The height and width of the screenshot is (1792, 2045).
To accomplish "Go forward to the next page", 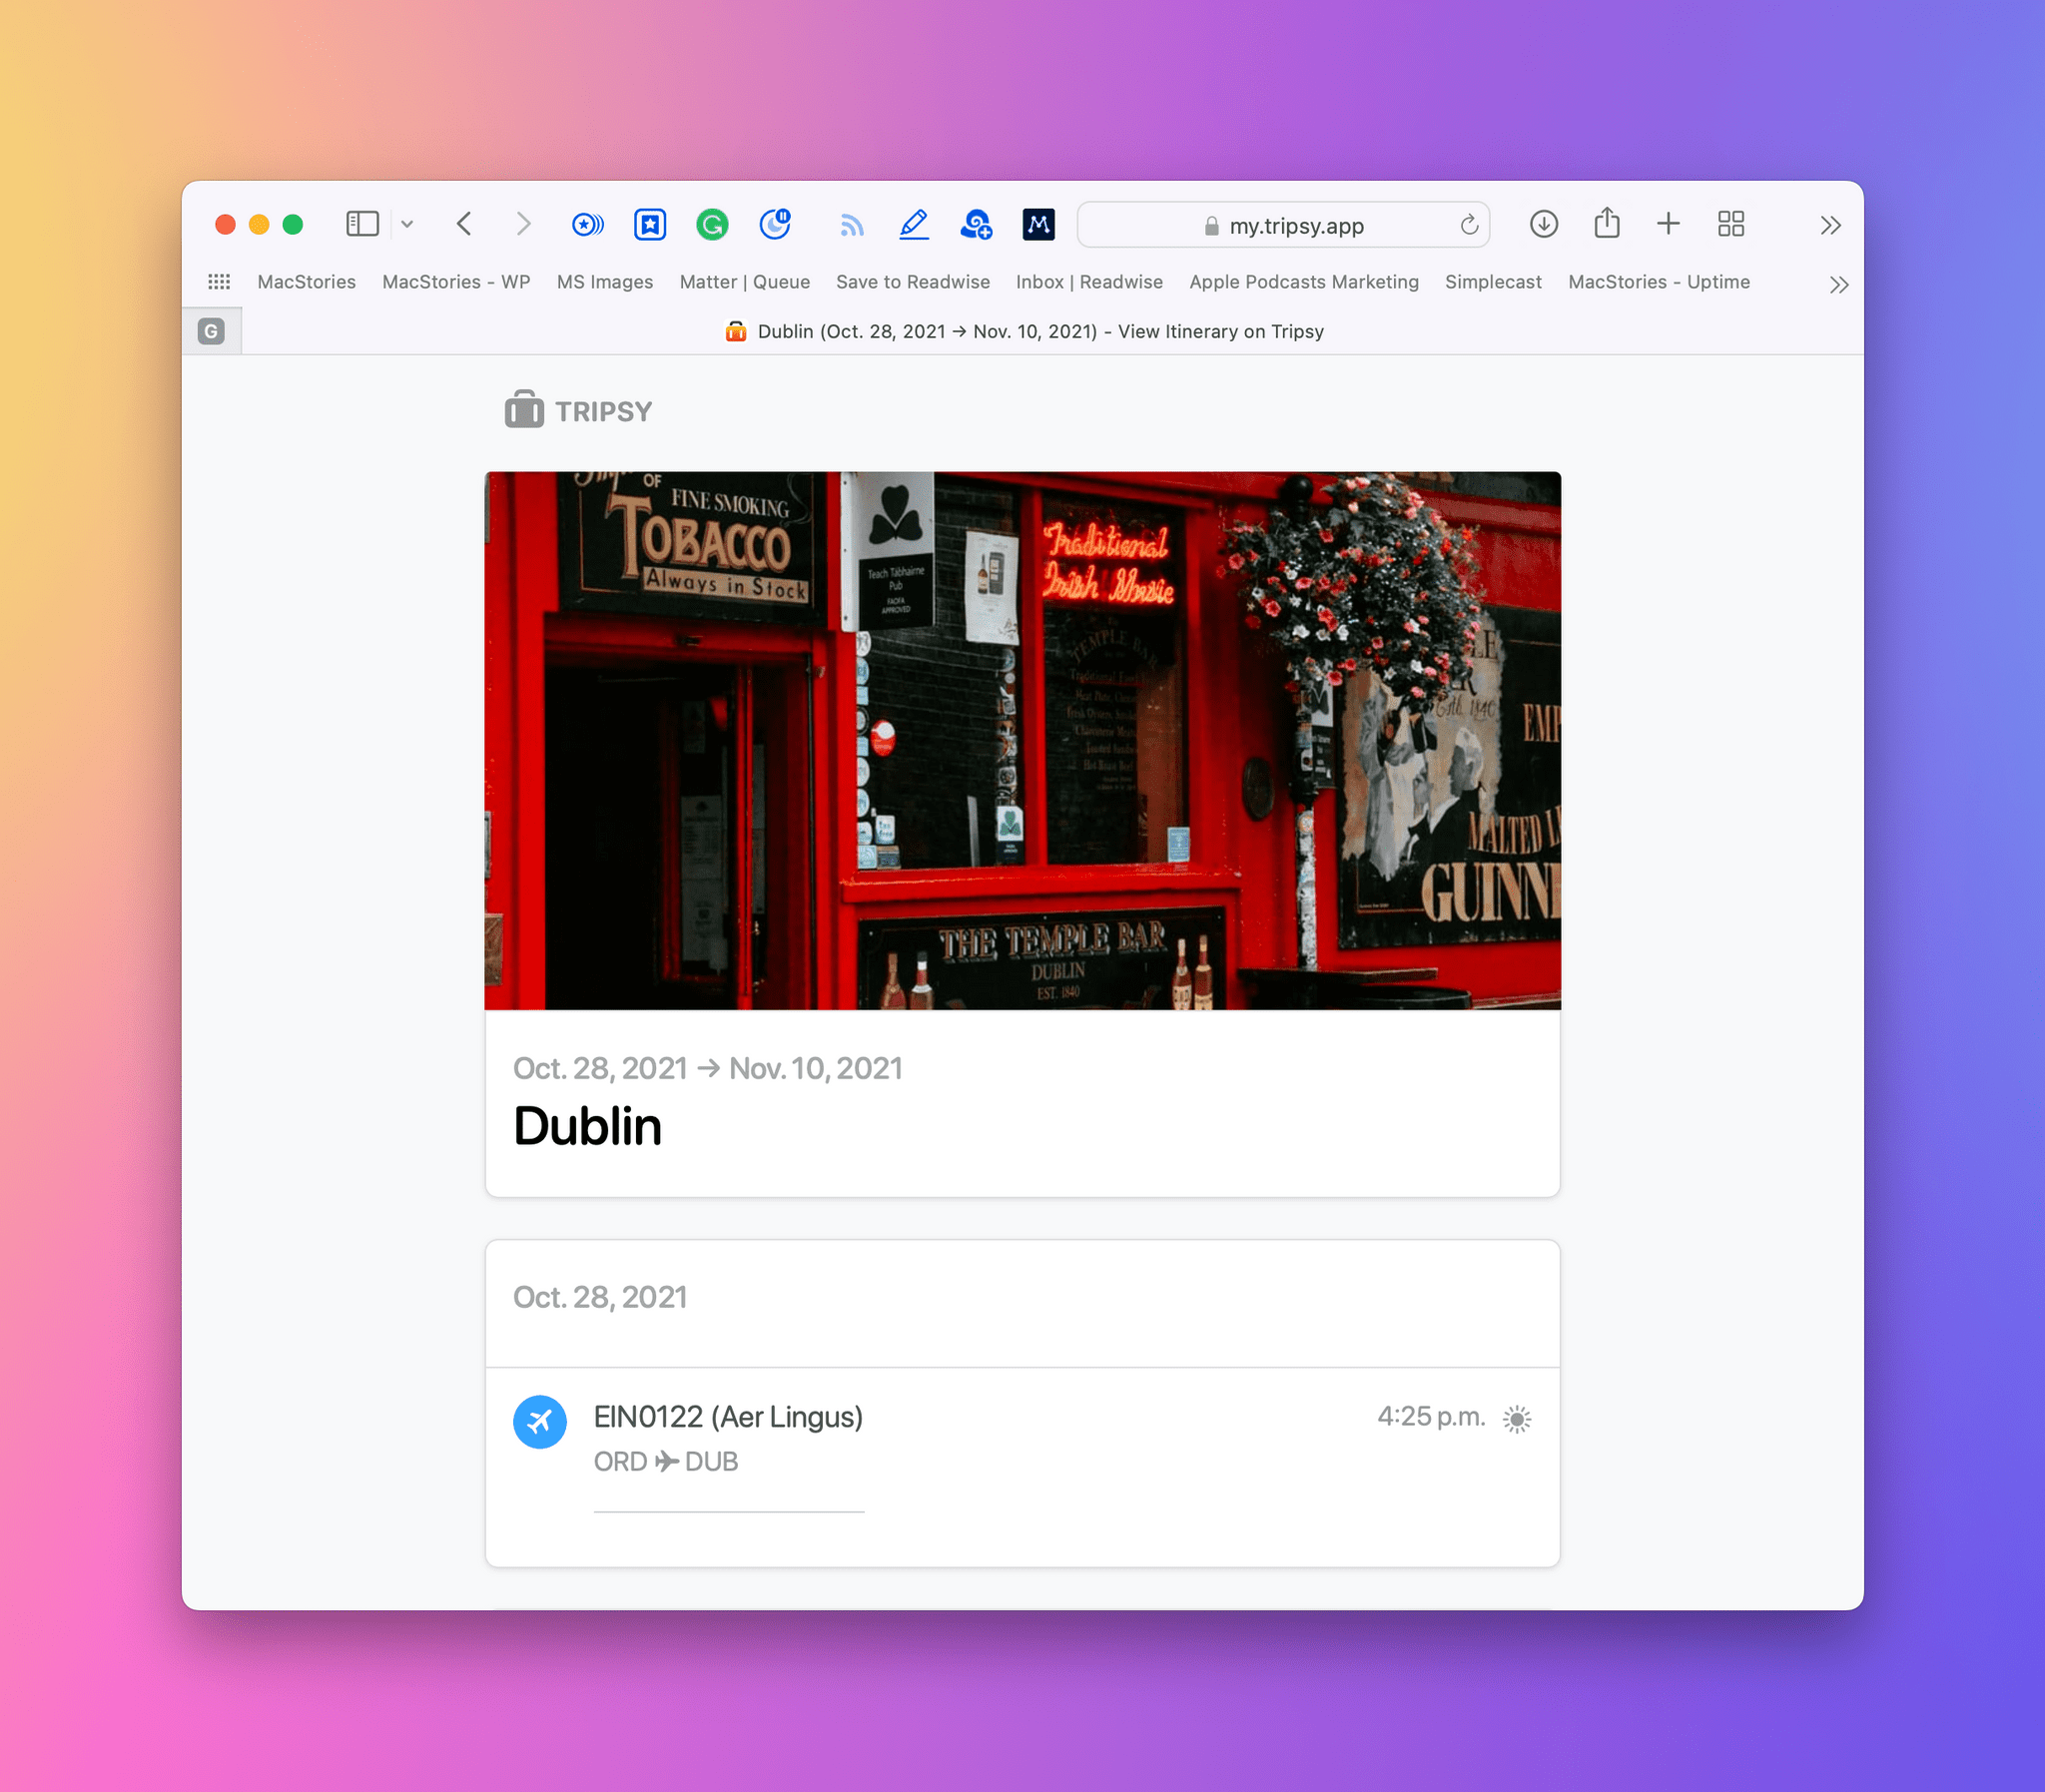I will 523,224.
